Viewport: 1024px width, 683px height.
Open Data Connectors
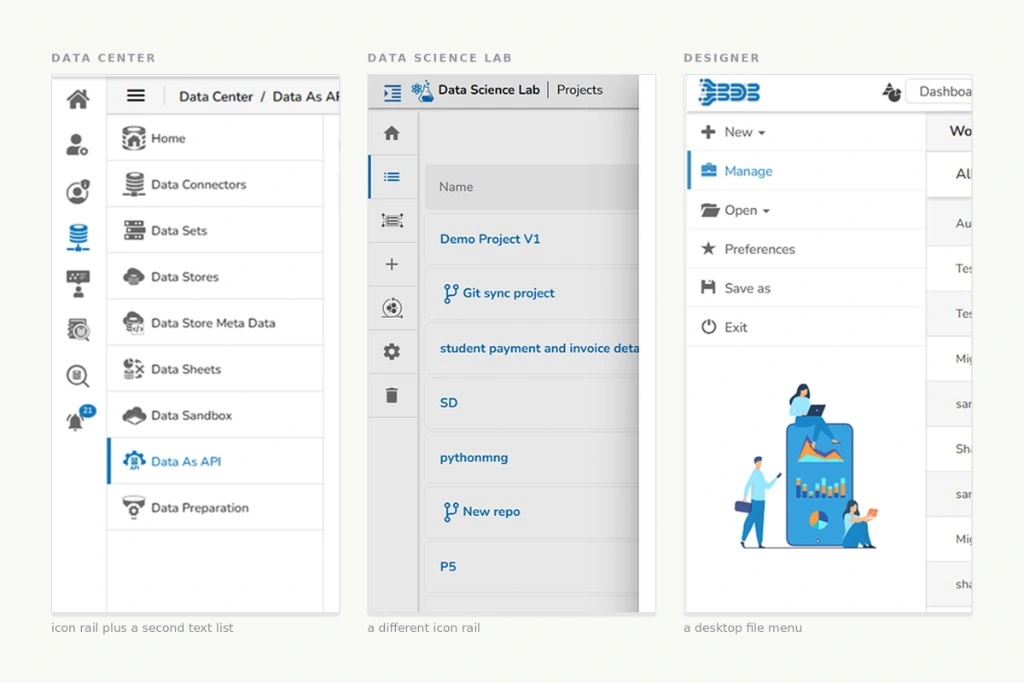215,185
